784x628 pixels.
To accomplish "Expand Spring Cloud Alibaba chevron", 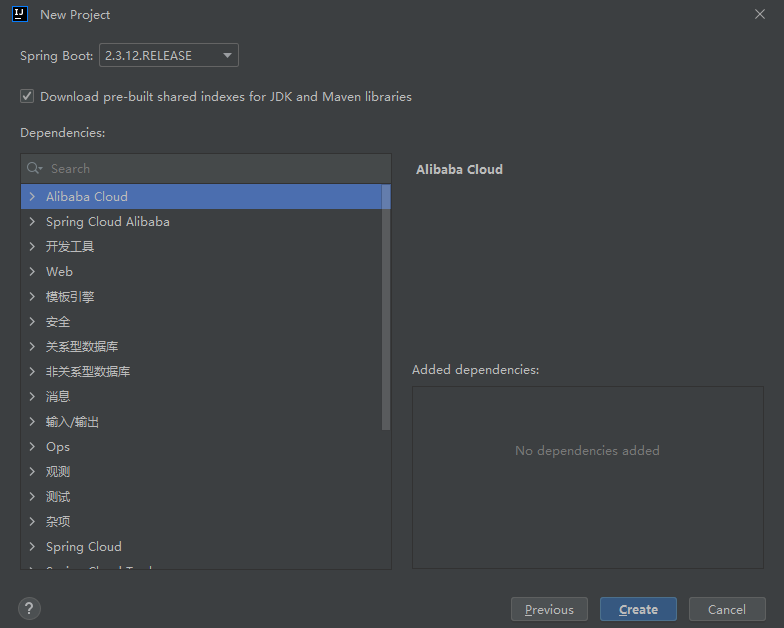I will click(32, 222).
